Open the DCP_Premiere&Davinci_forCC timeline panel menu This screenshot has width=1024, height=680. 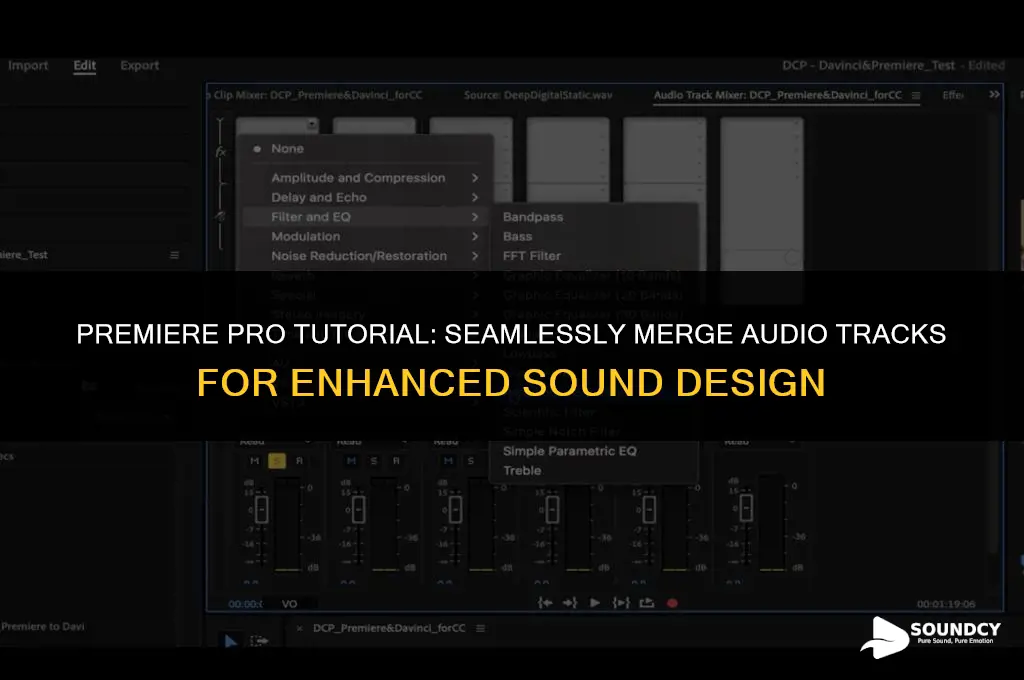point(481,628)
